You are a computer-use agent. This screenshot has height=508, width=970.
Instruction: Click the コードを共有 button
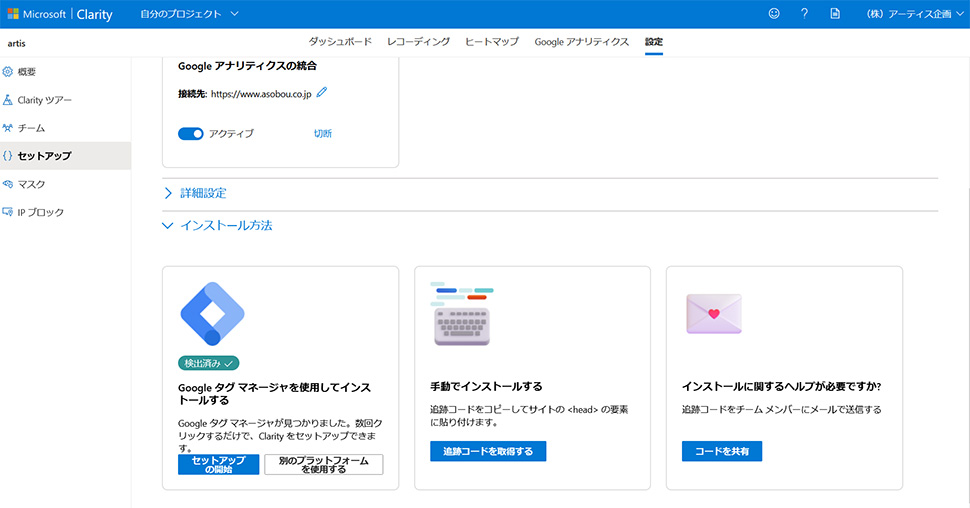(722, 451)
